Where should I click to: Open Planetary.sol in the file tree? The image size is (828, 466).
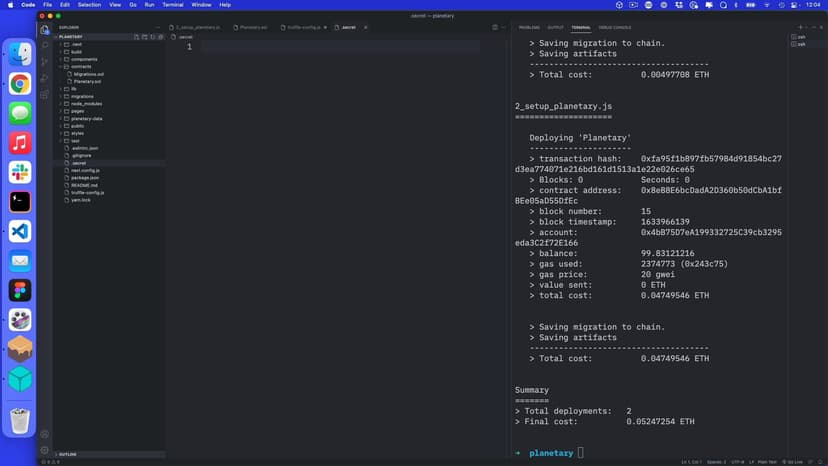[87, 81]
